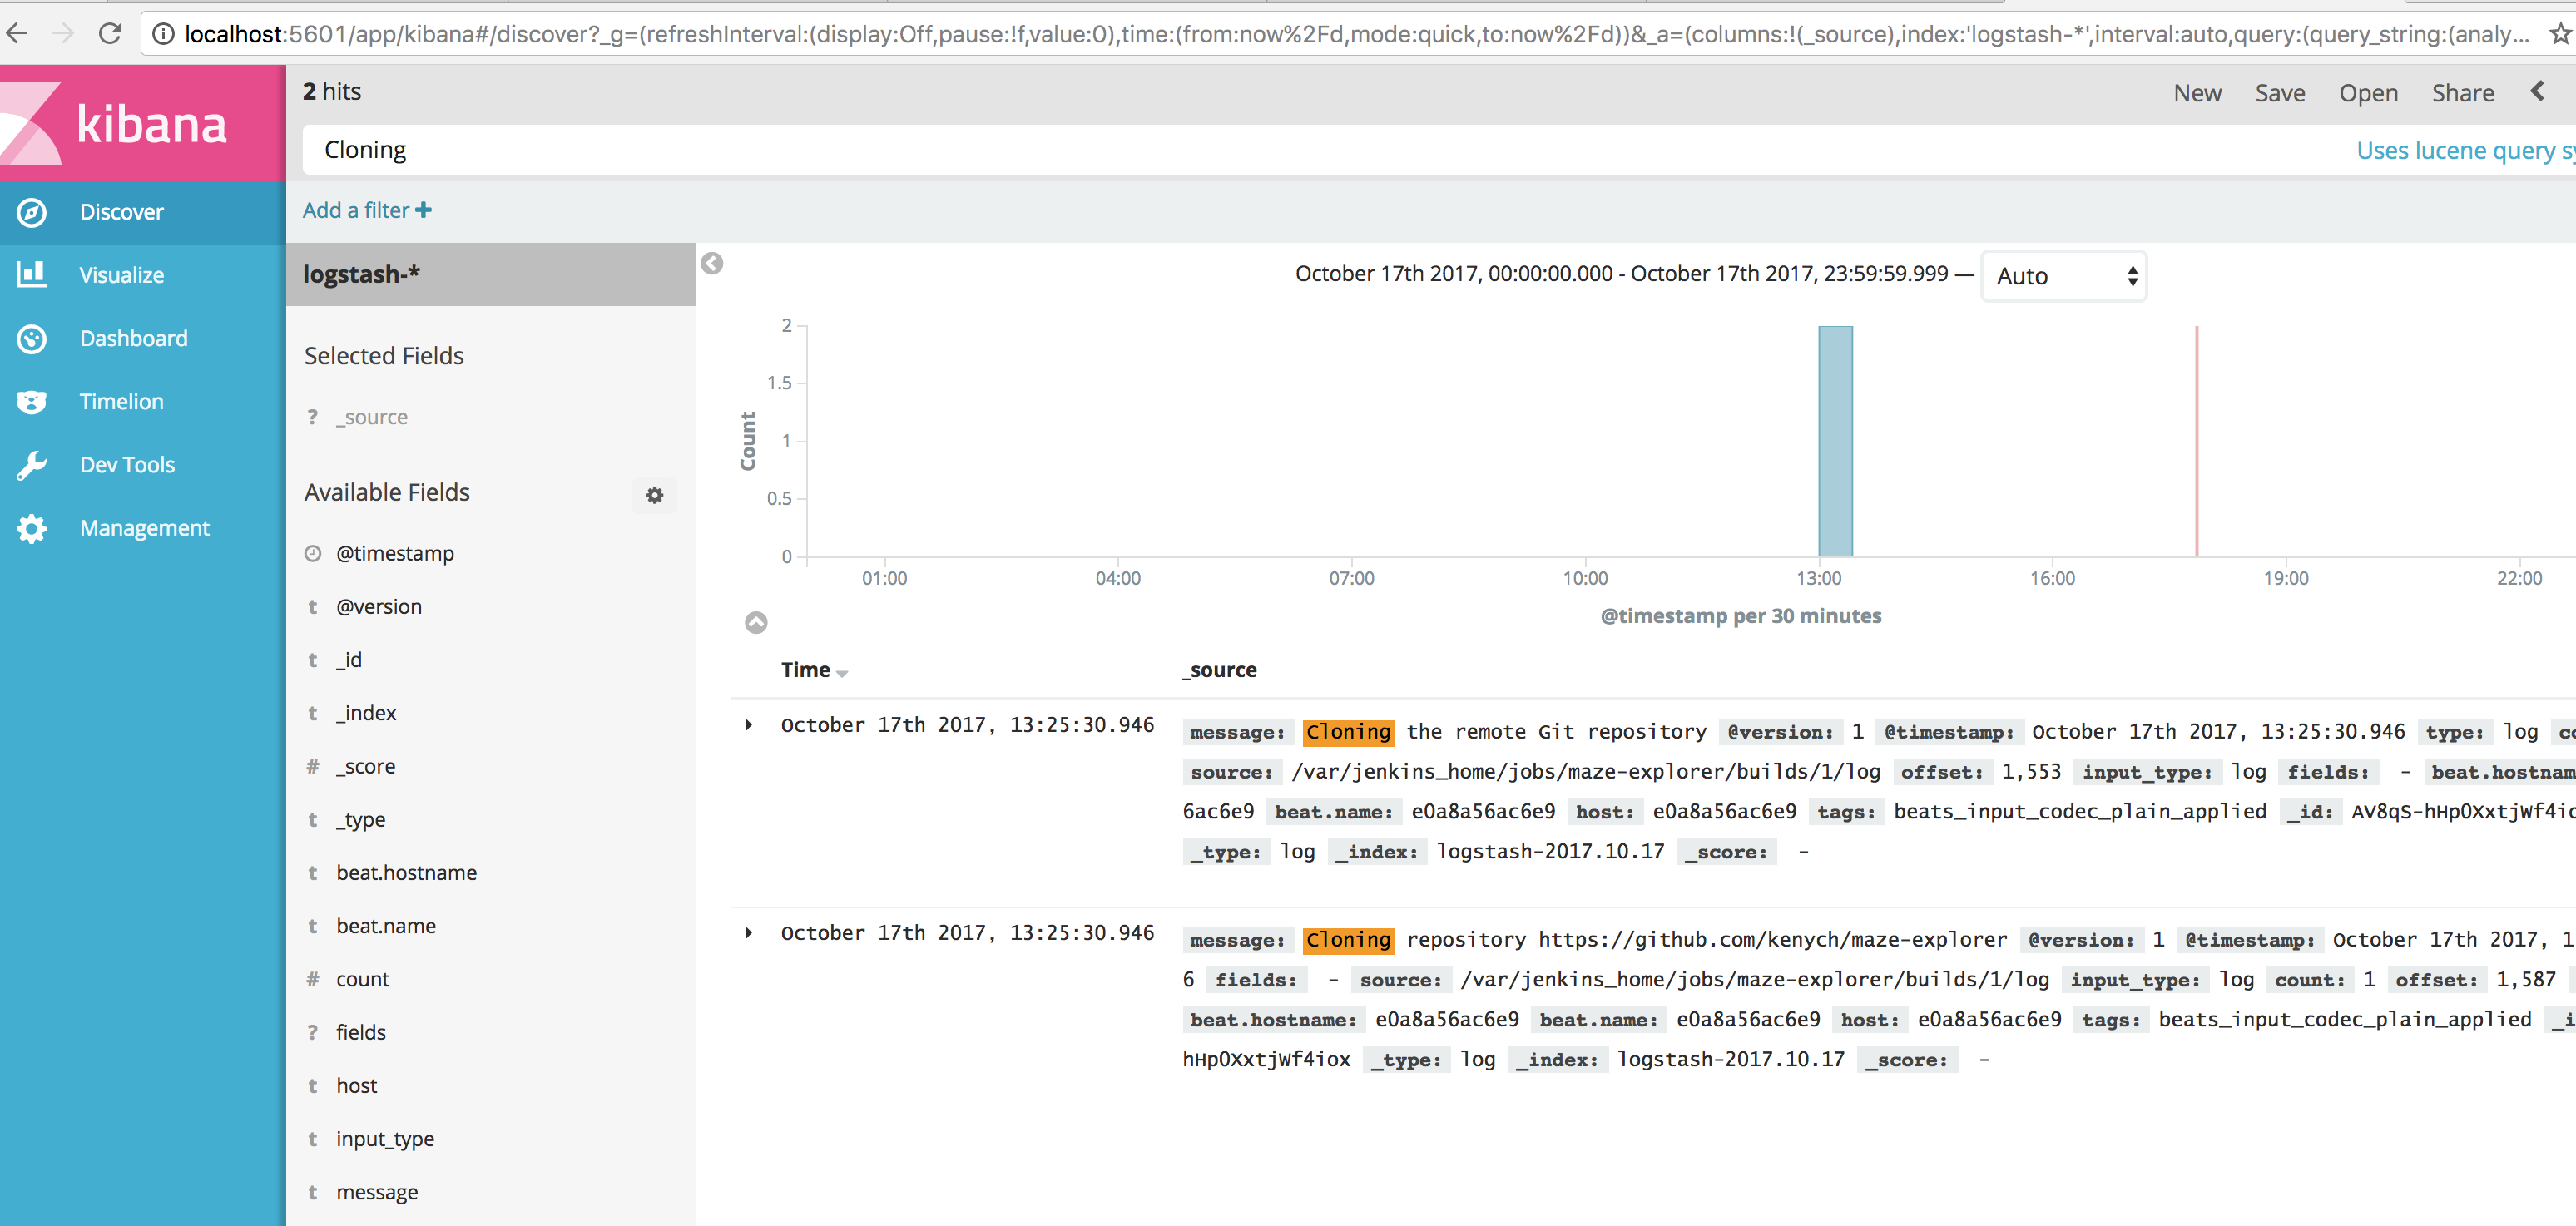Click the left chevron in the top nav
The width and height of the screenshot is (2576, 1226).
(x=2537, y=91)
